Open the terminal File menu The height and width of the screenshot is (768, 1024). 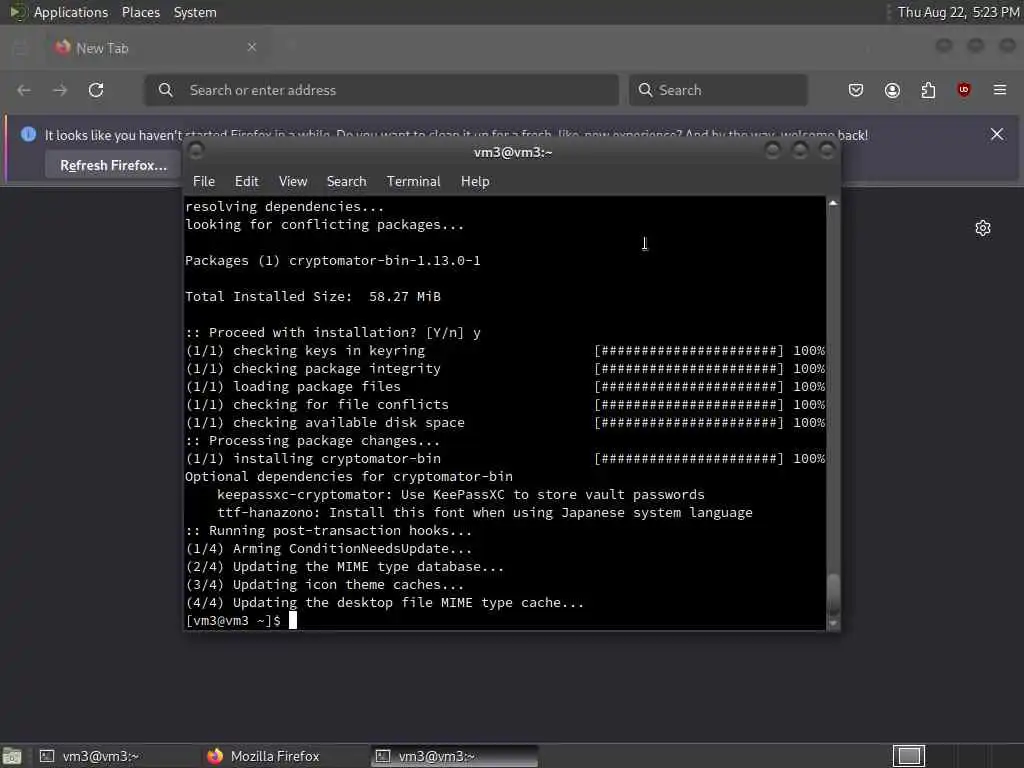[204, 182]
